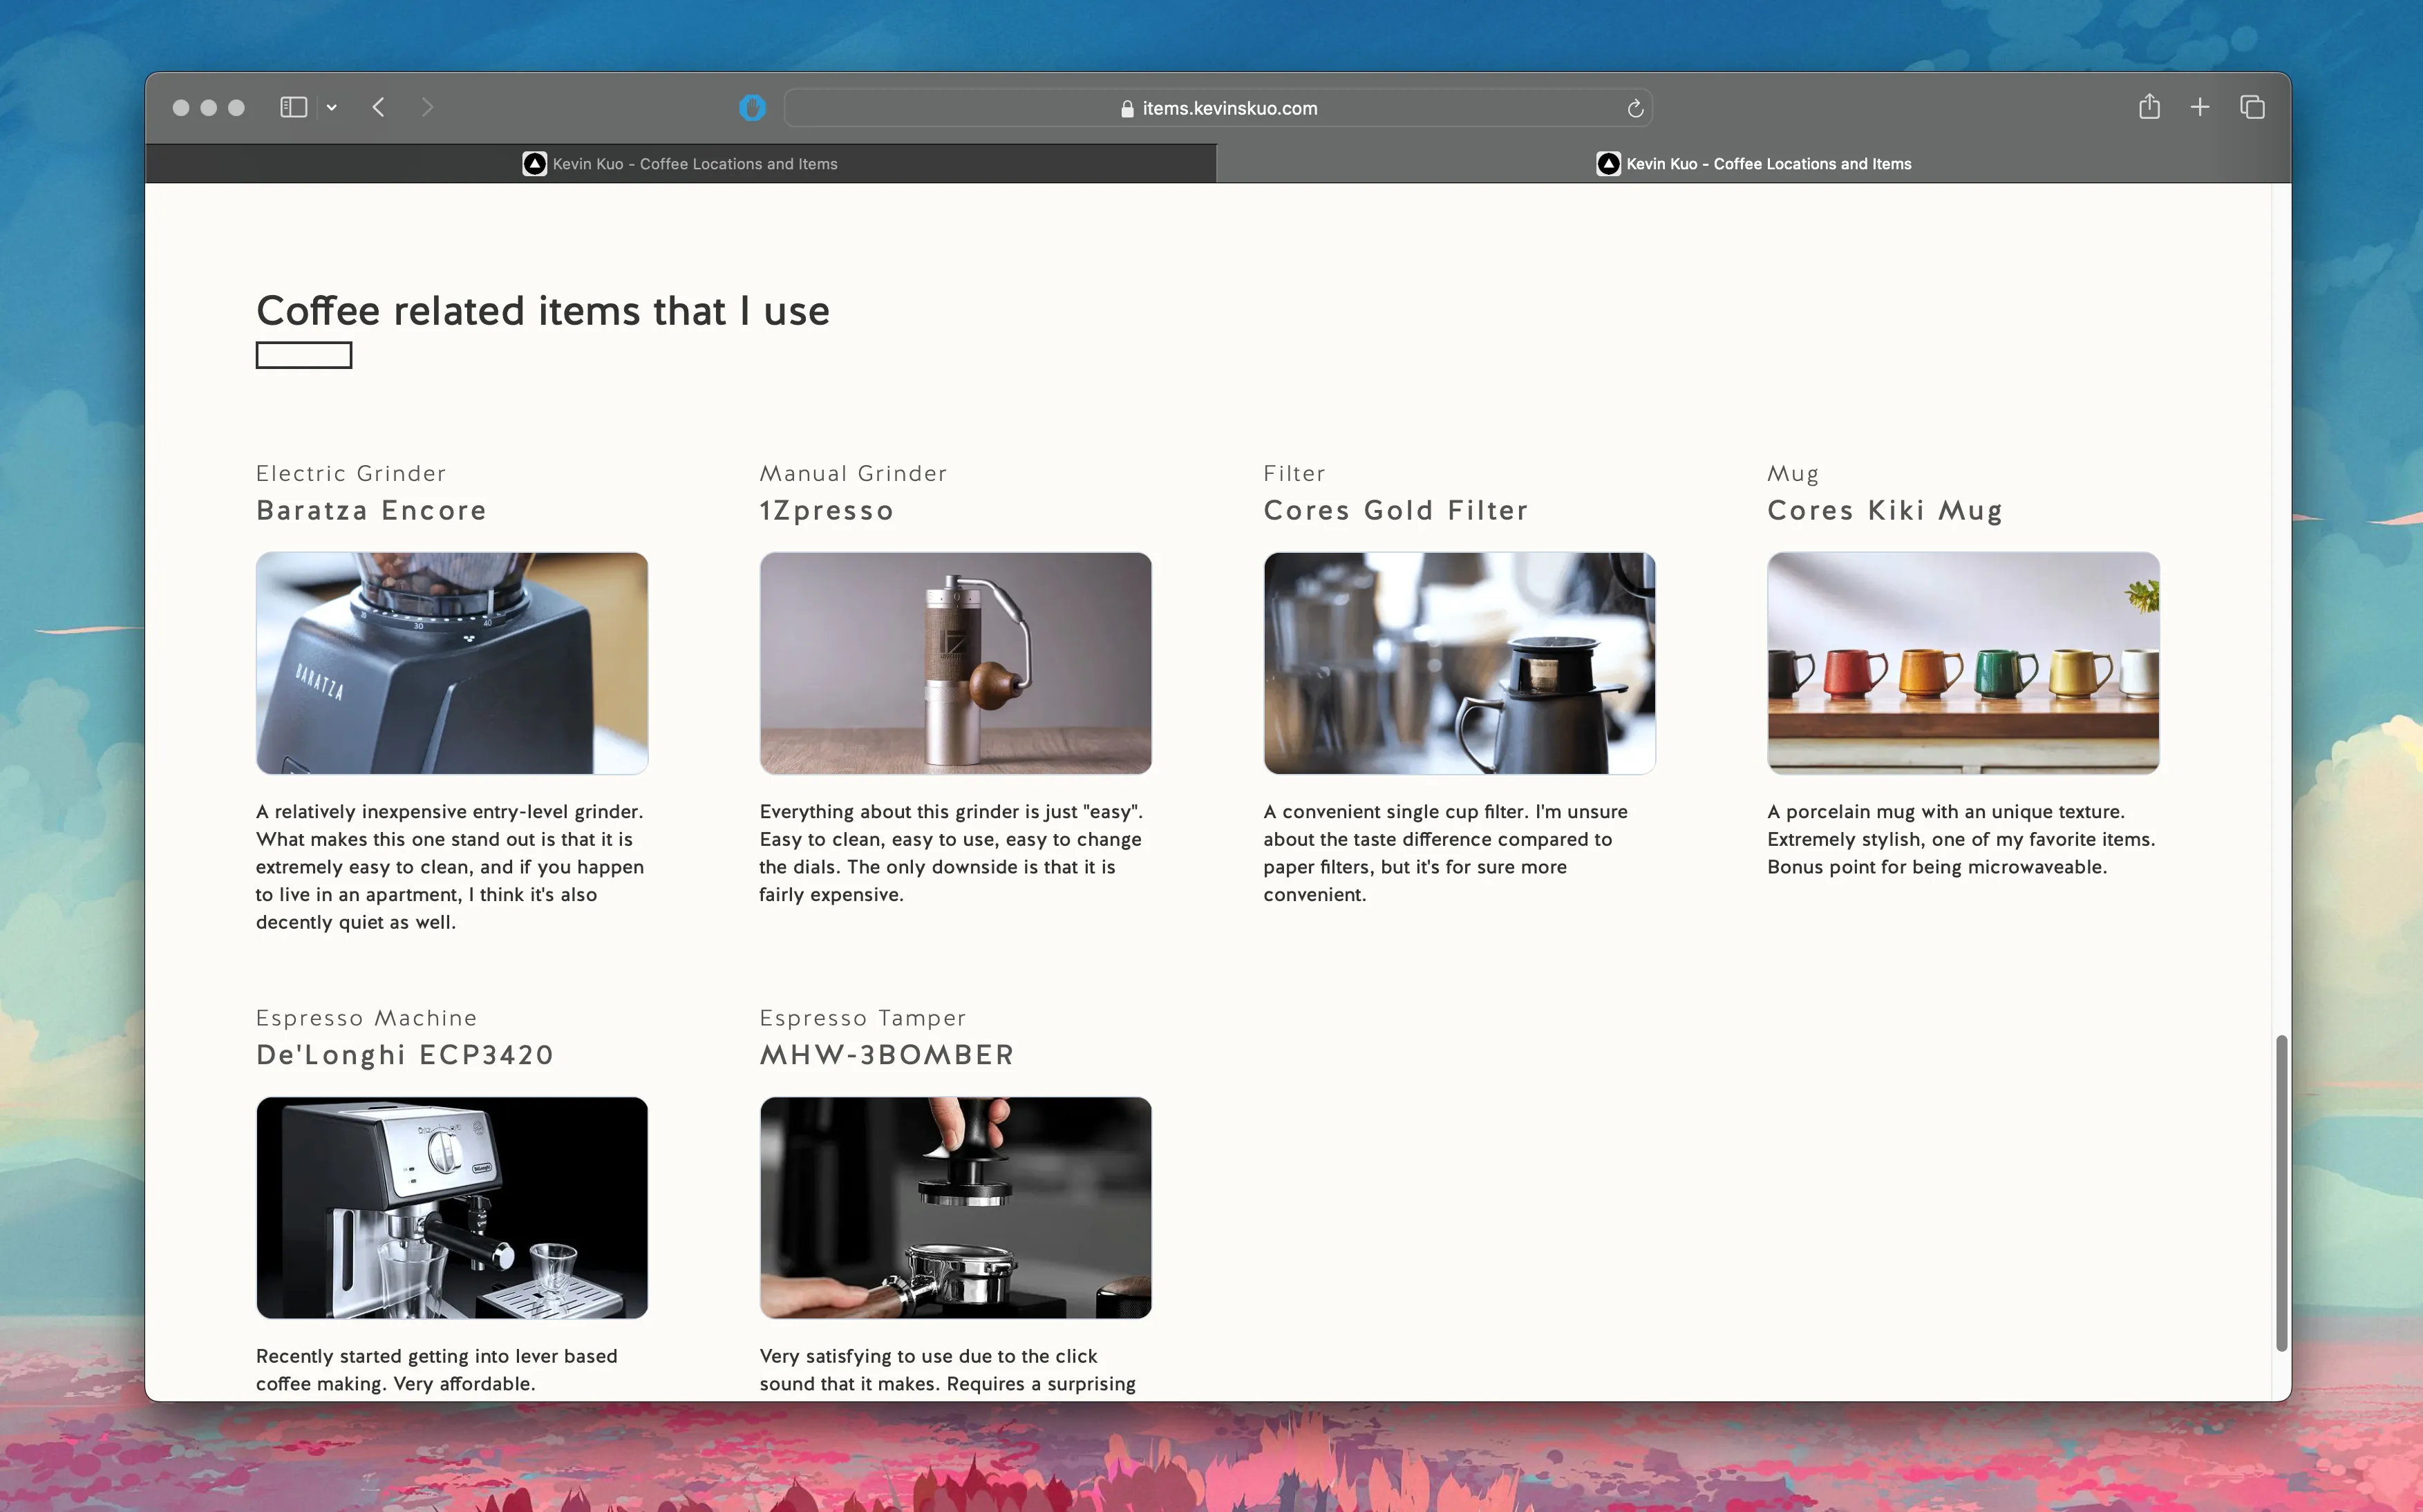Viewport: 2423px width, 1512px height.
Task: Open the blue shield extension icon
Action: click(752, 108)
